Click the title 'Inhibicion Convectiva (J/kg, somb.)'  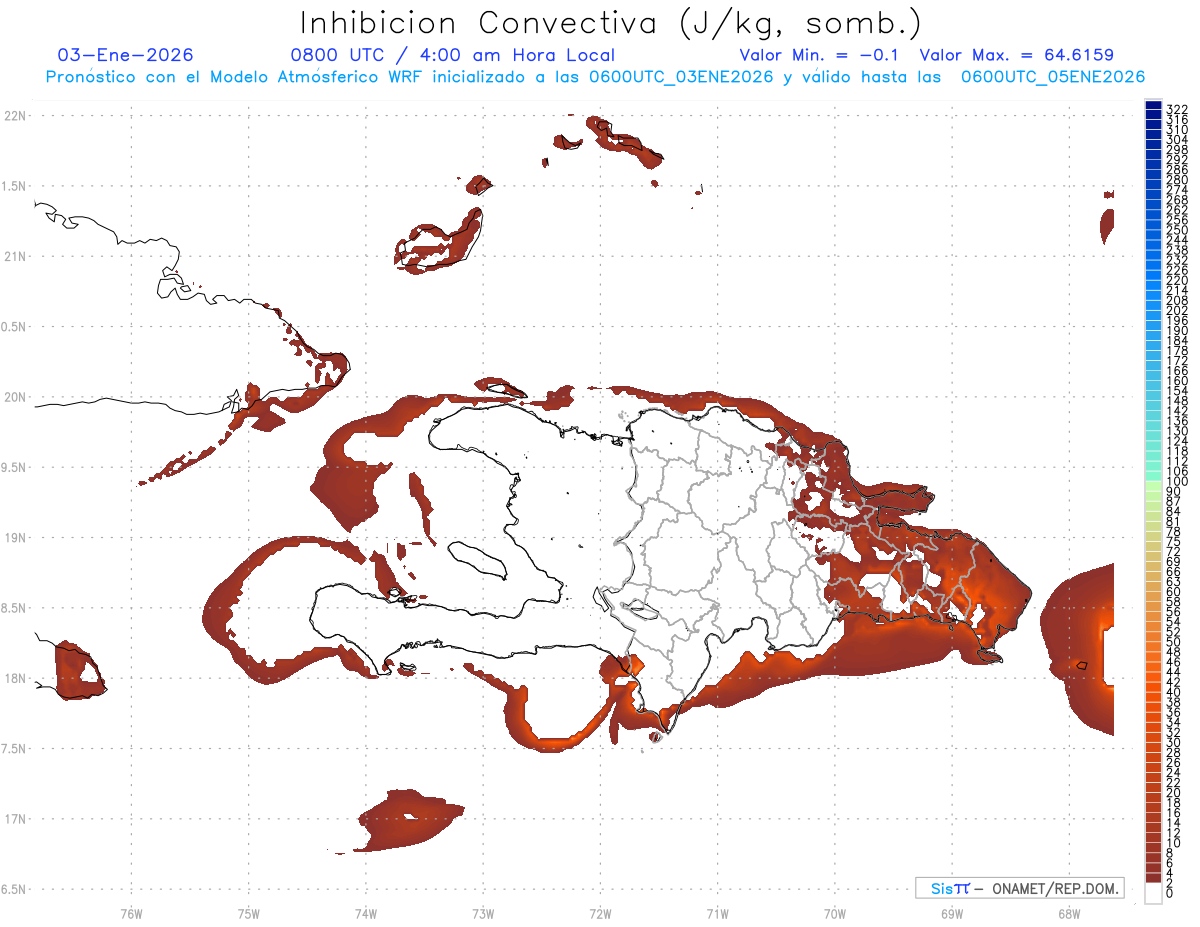click(x=611, y=24)
